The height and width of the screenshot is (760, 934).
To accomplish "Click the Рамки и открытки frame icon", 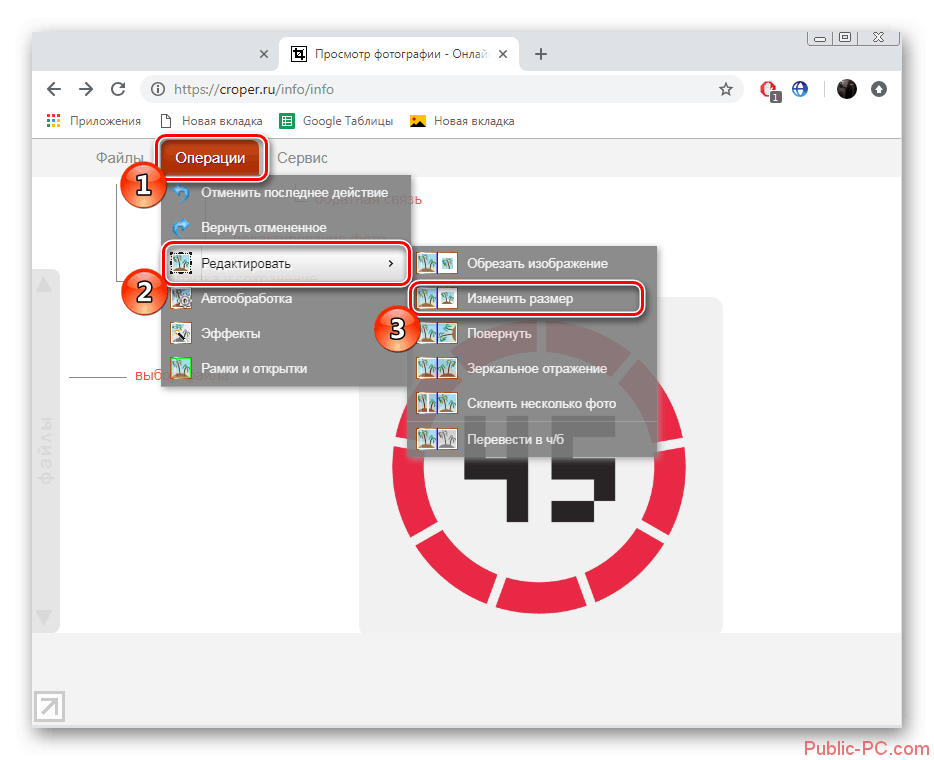I will point(181,369).
